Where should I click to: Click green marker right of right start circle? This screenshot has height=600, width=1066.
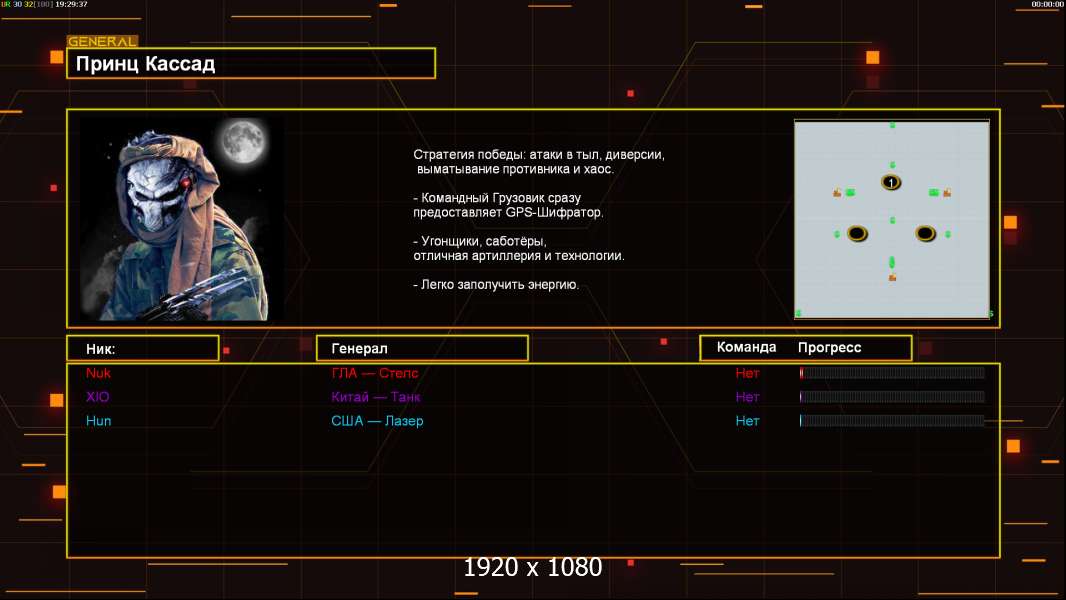point(948,234)
